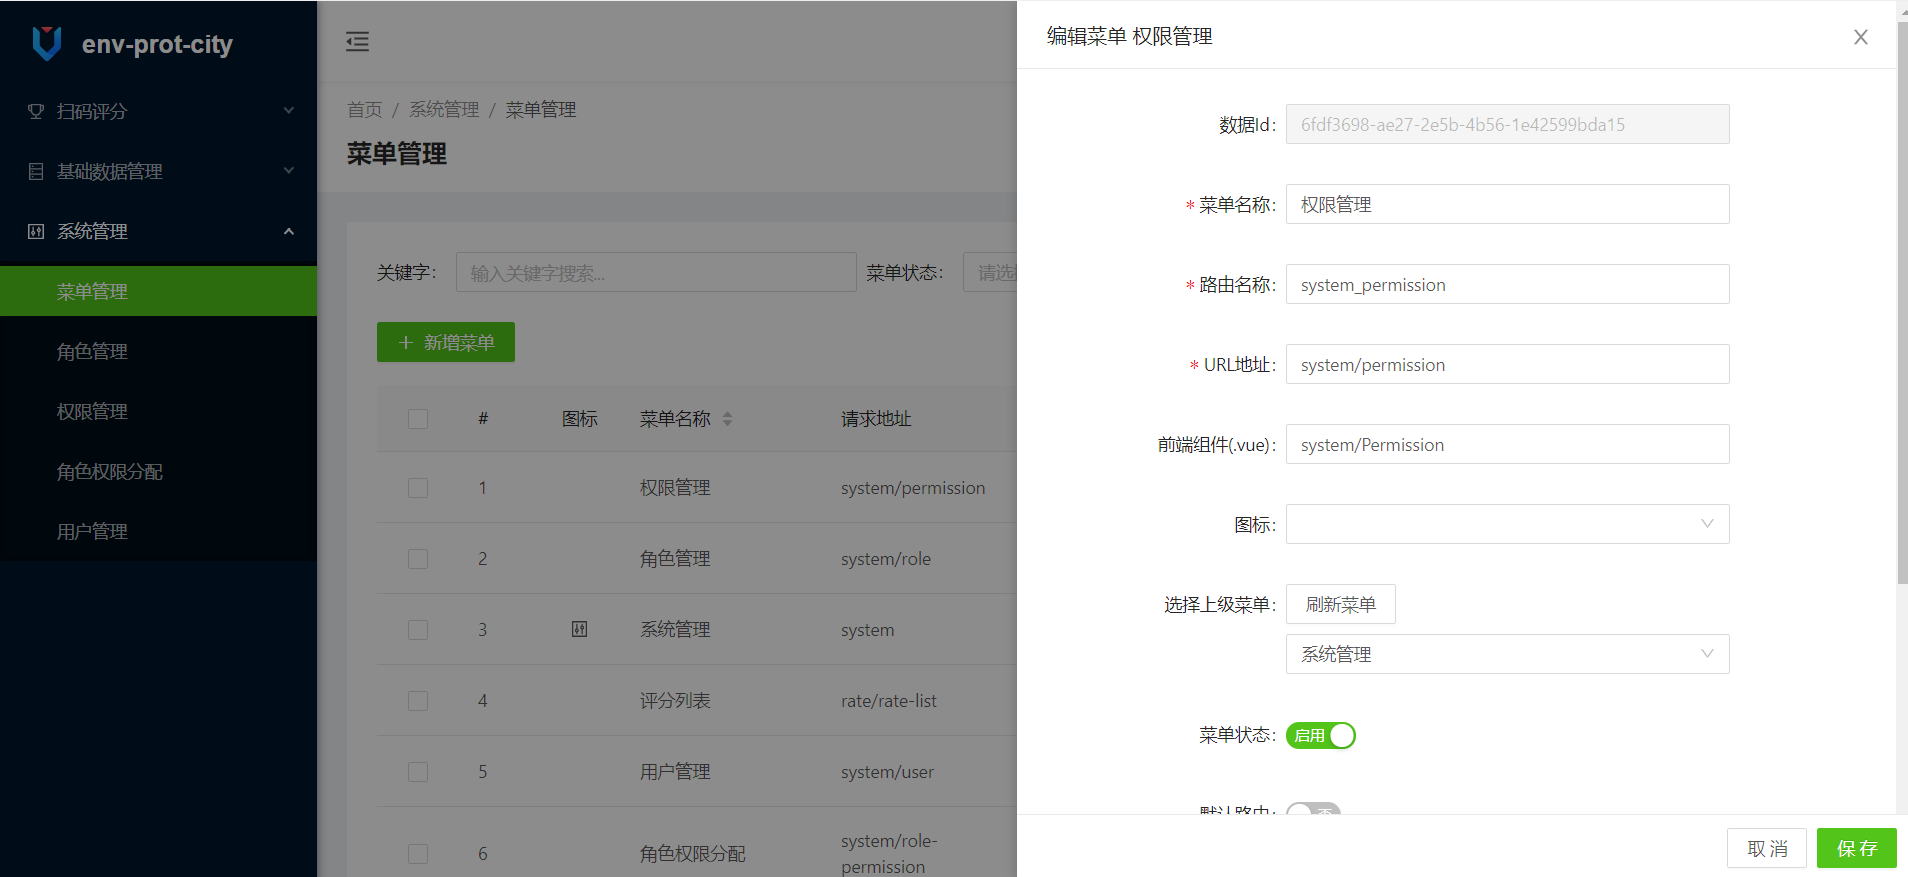Click the control icon beside 系统管理 in sidebar
The width and height of the screenshot is (1908, 877).
tap(36, 231)
